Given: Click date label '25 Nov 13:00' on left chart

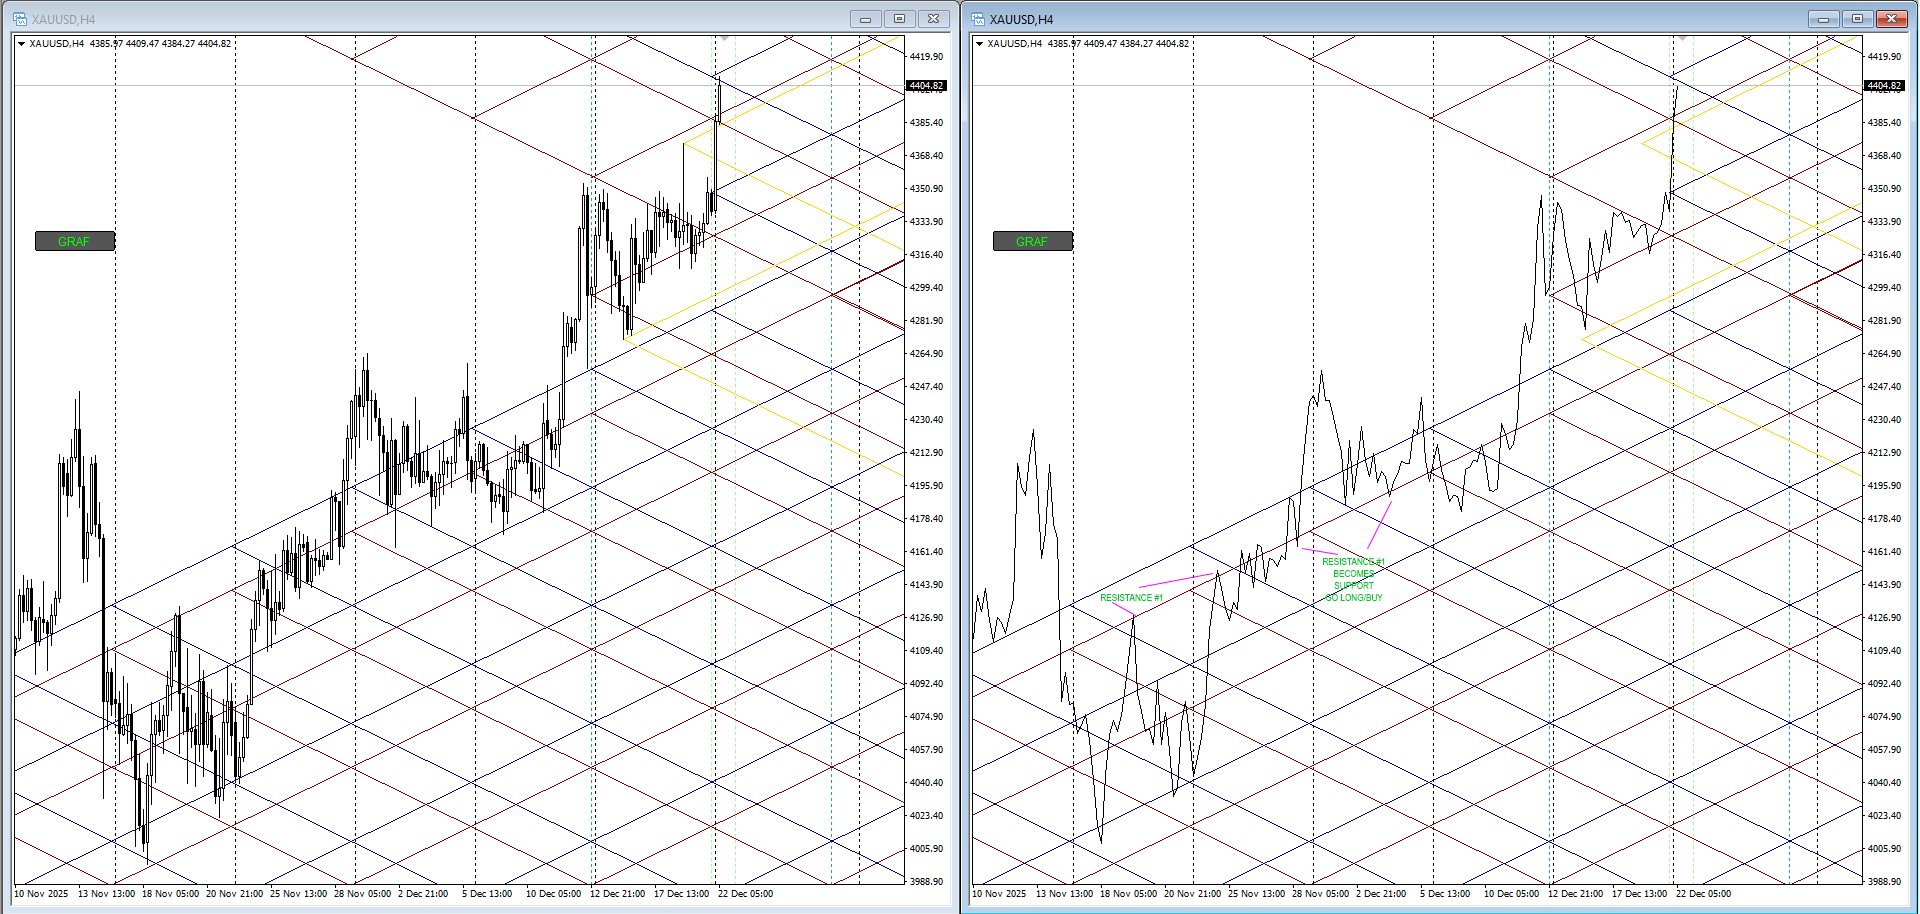Looking at the screenshot, I should pyautogui.click(x=298, y=894).
